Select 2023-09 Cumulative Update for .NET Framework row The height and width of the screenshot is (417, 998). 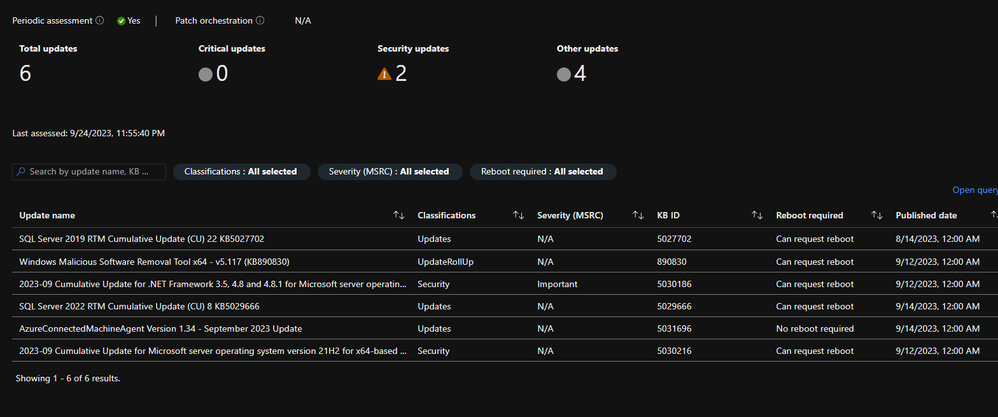tap(505, 284)
